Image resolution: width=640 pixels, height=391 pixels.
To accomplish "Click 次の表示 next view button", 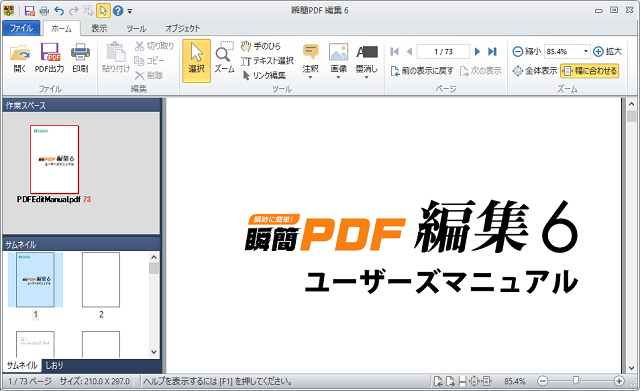I will coord(480,71).
